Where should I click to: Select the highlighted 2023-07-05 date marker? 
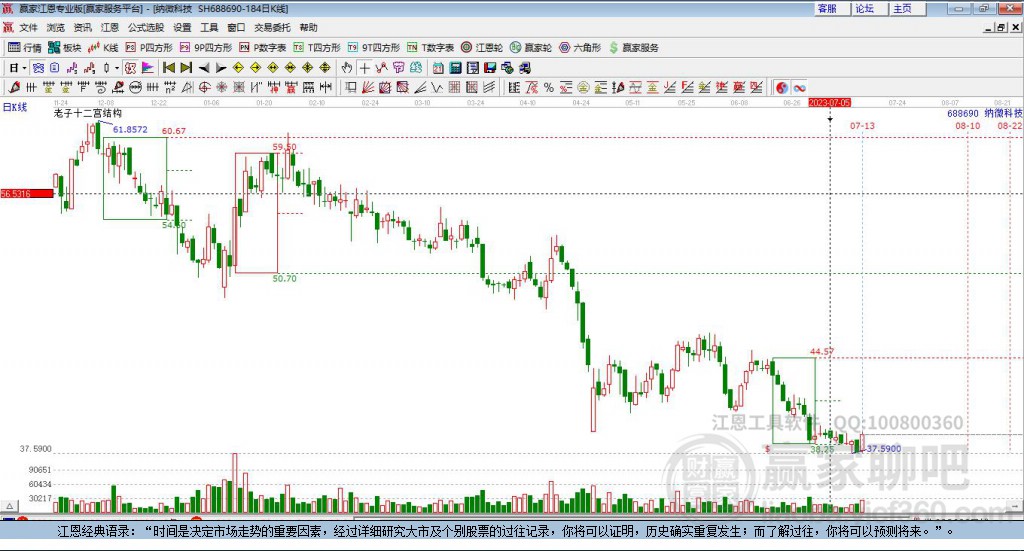(829, 103)
